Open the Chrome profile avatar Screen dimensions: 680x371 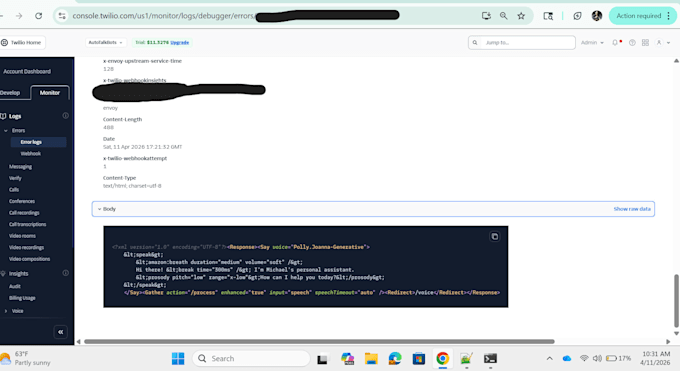[597, 16]
